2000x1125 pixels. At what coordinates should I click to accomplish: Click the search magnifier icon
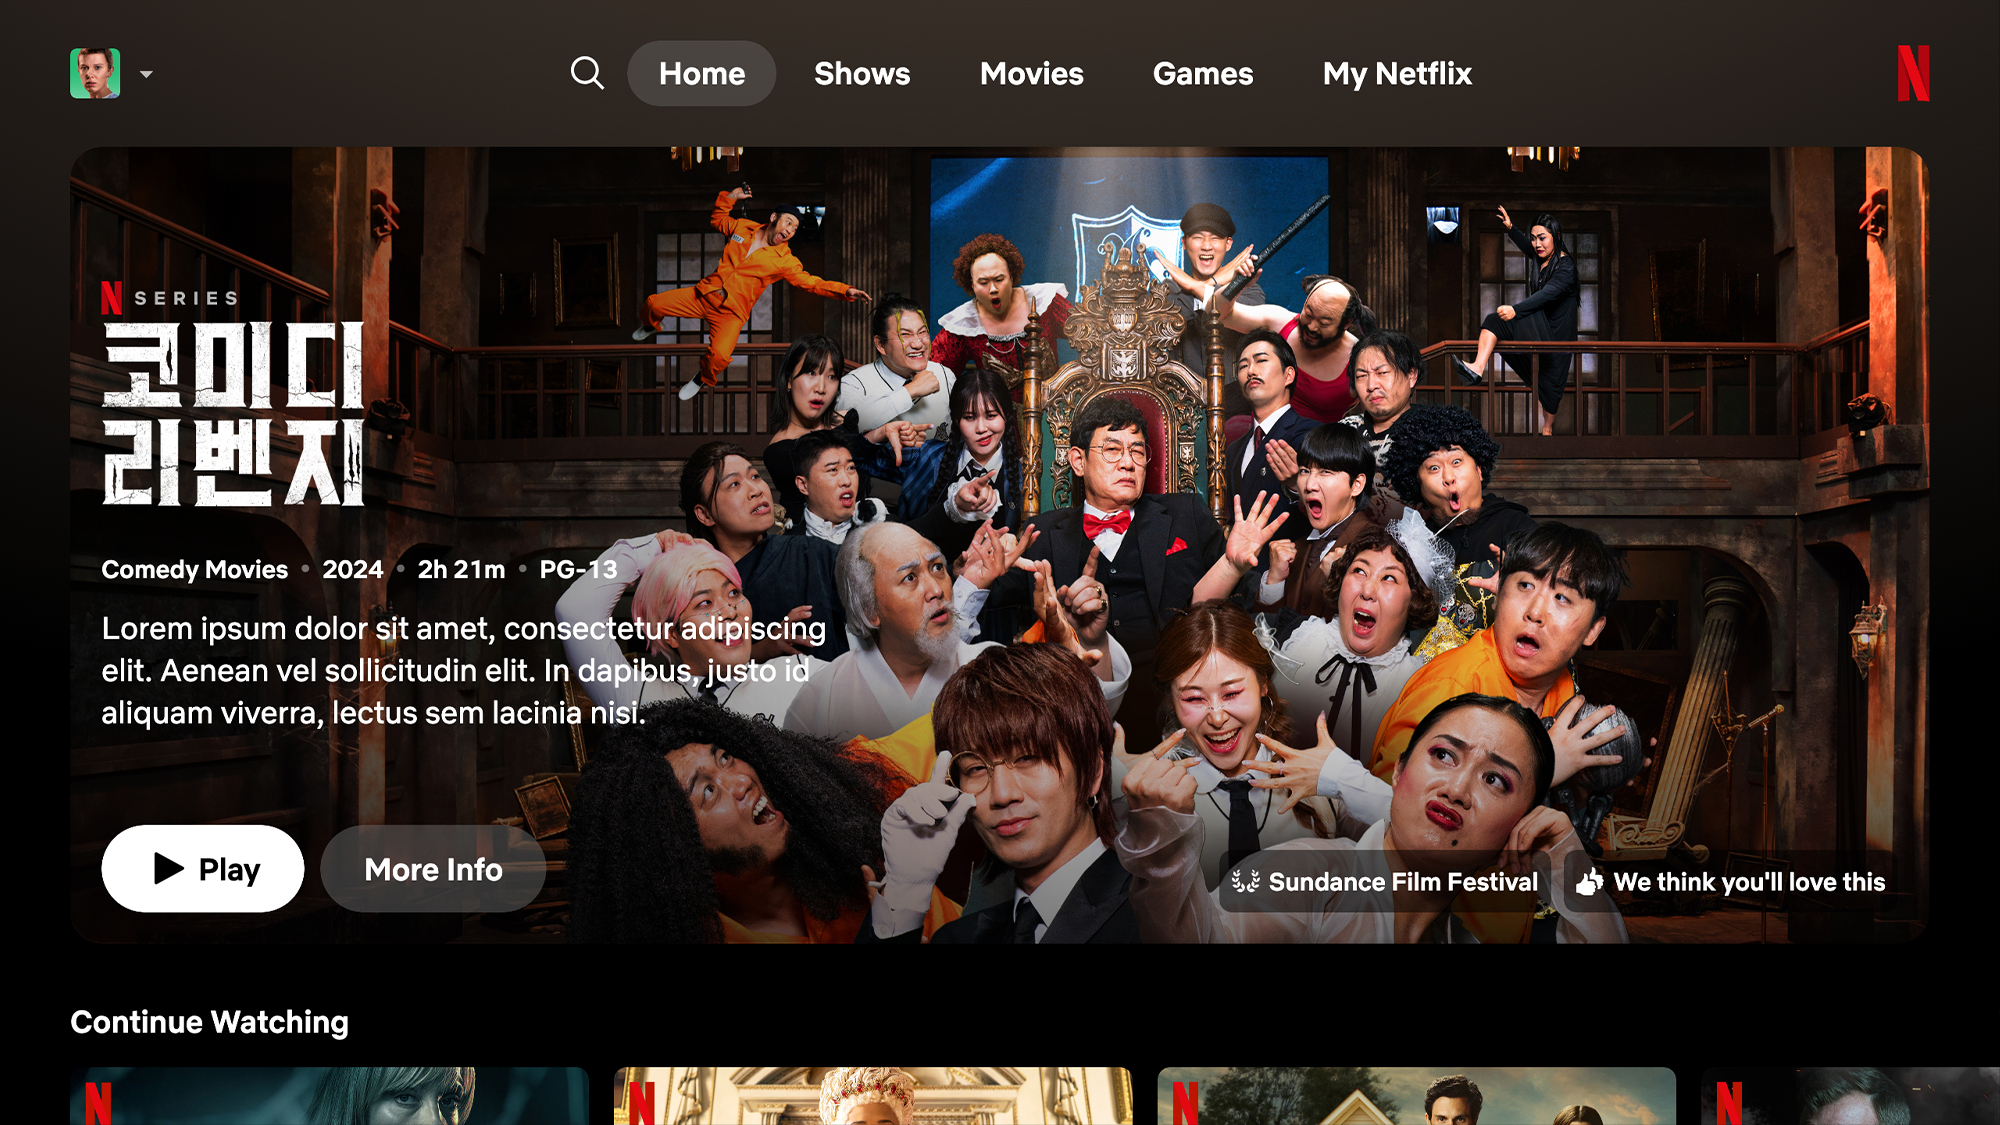587,73
